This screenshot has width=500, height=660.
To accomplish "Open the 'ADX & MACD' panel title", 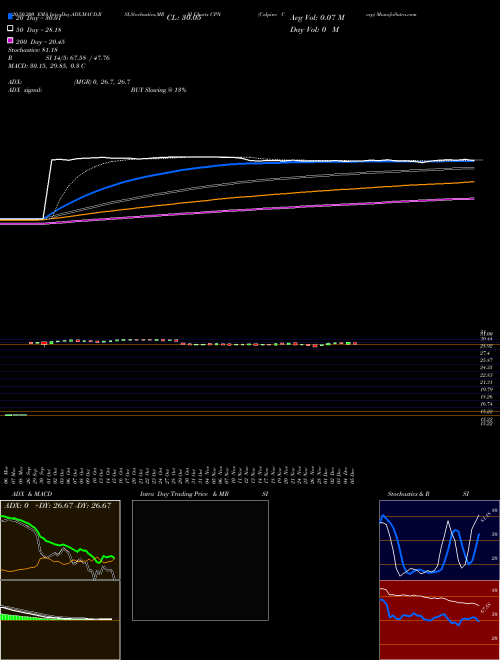I will click(x=32, y=494).
